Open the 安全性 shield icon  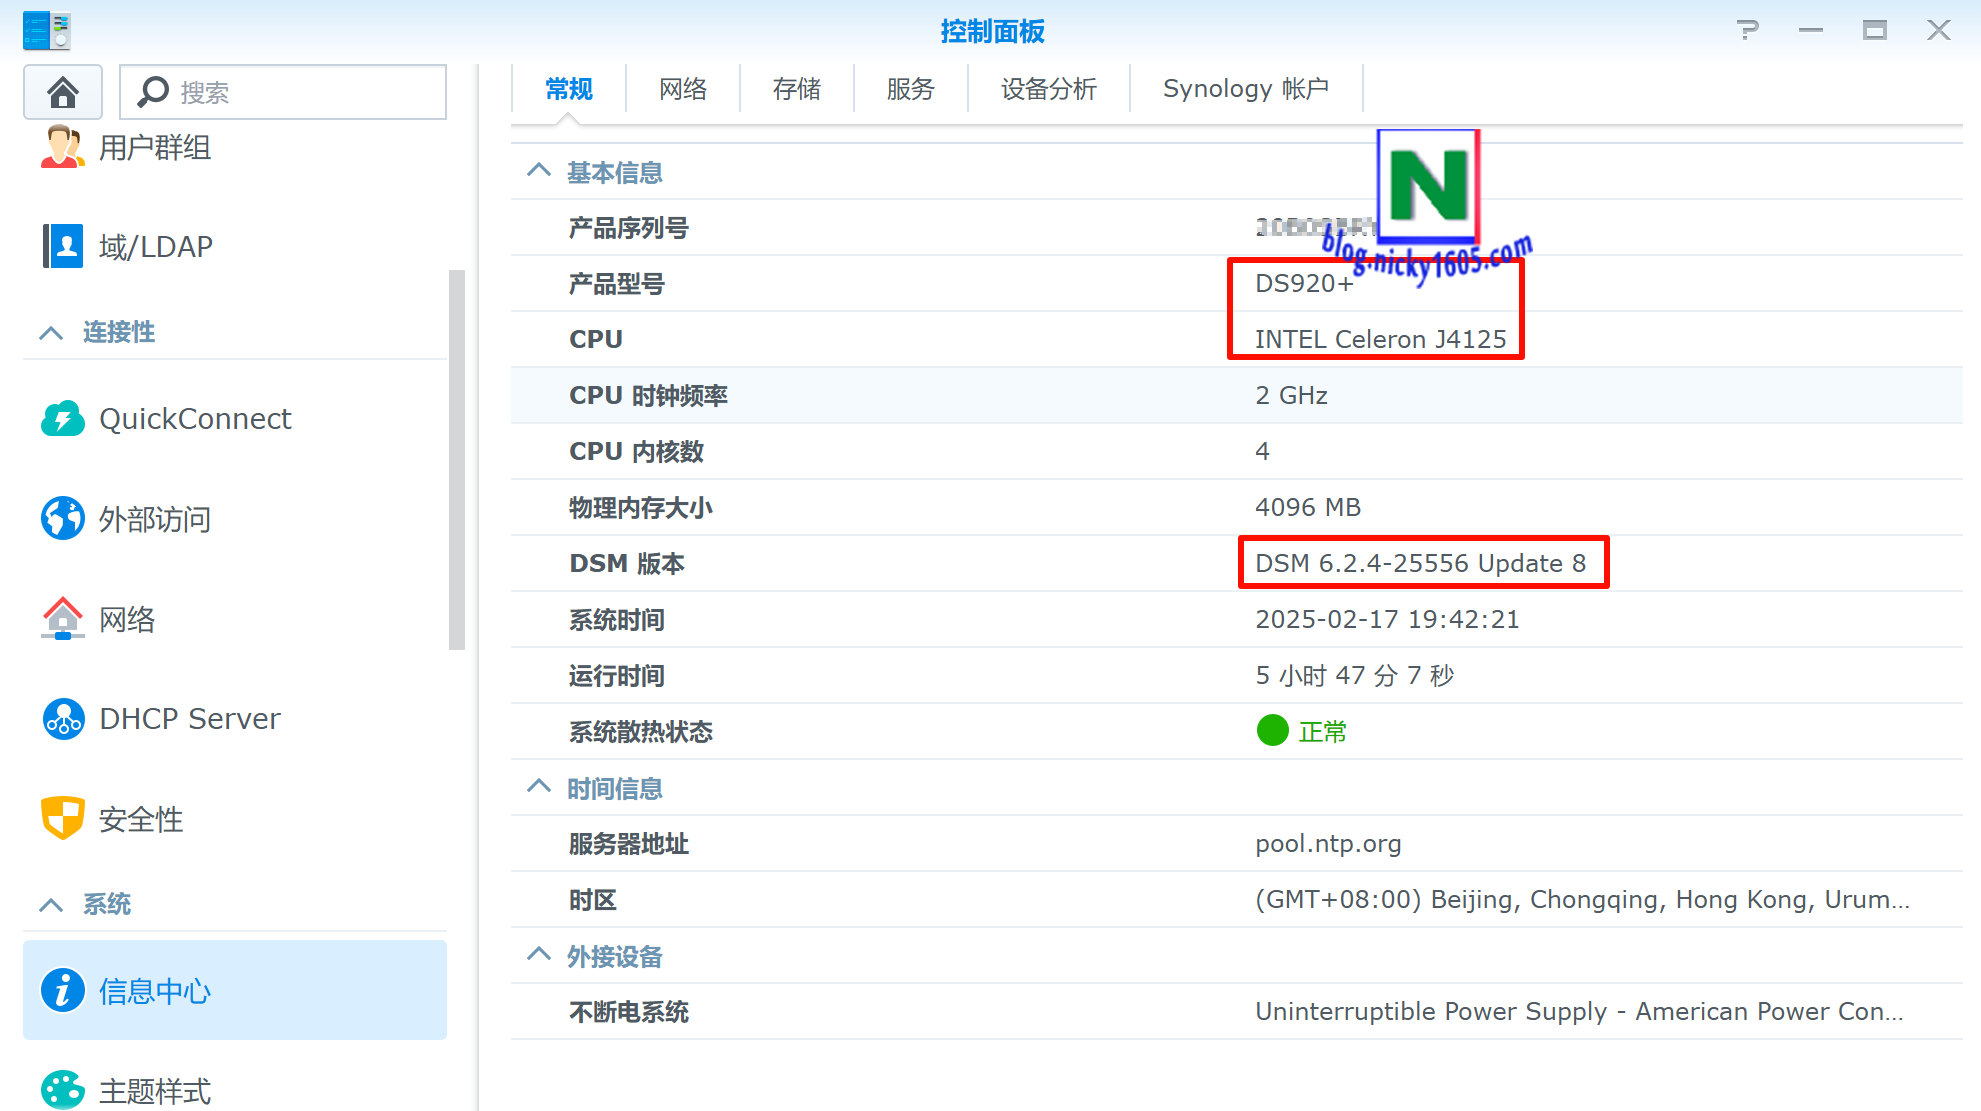click(63, 818)
